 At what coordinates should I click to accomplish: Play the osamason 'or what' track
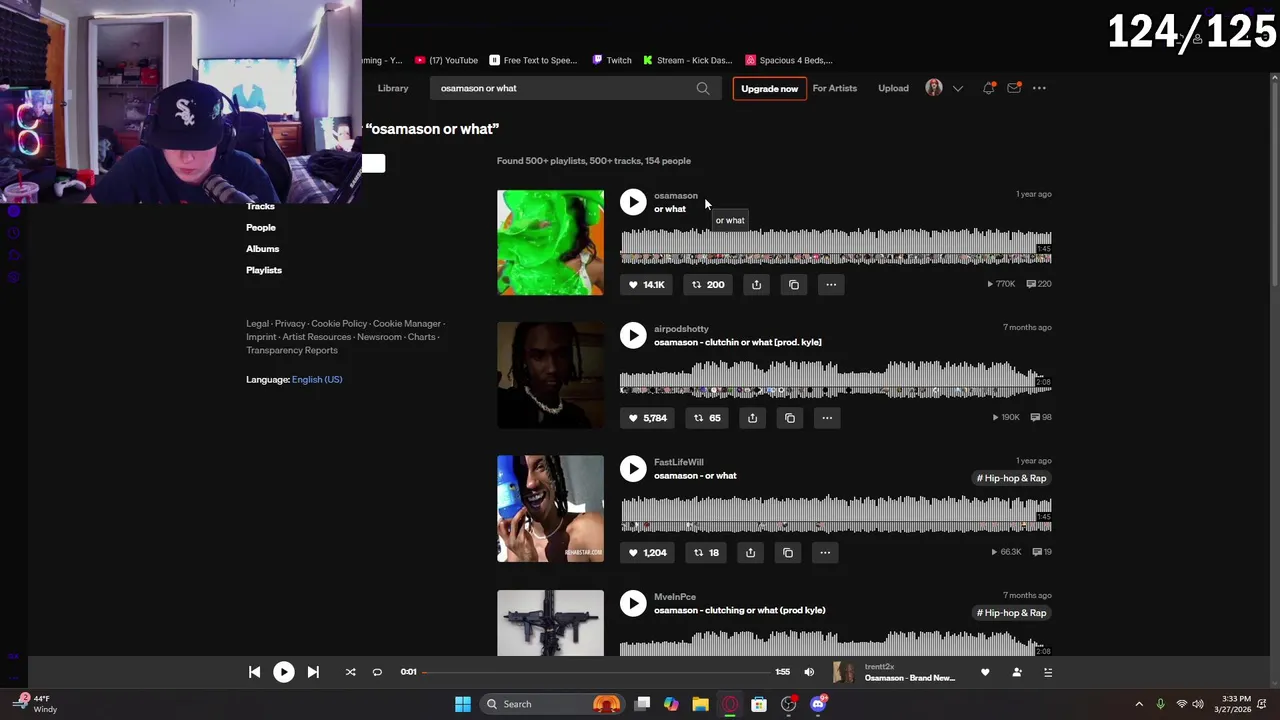tap(633, 202)
